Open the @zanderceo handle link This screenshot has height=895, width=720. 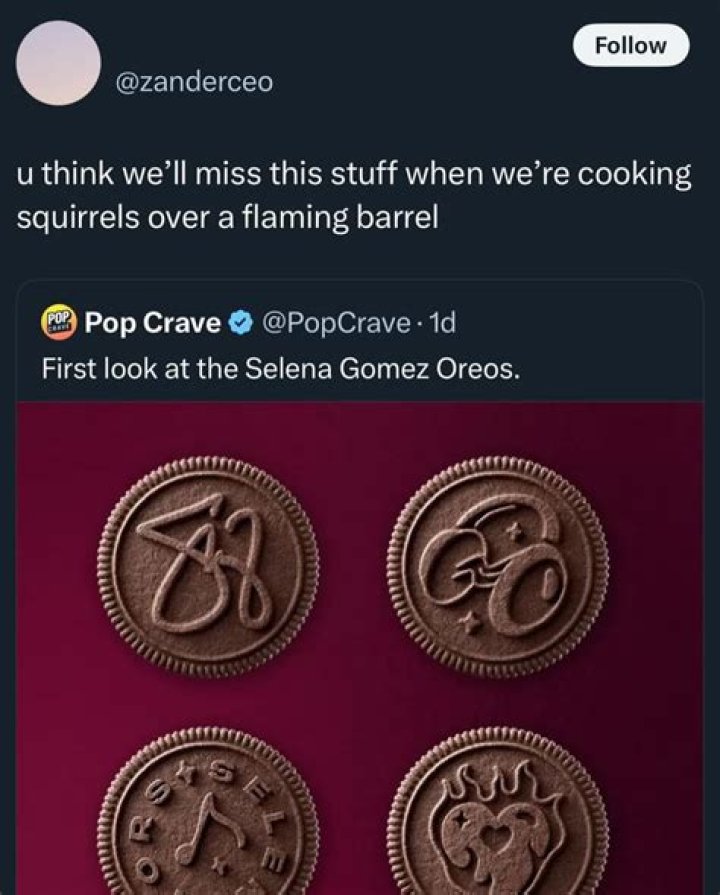pyautogui.click(x=194, y=83)
